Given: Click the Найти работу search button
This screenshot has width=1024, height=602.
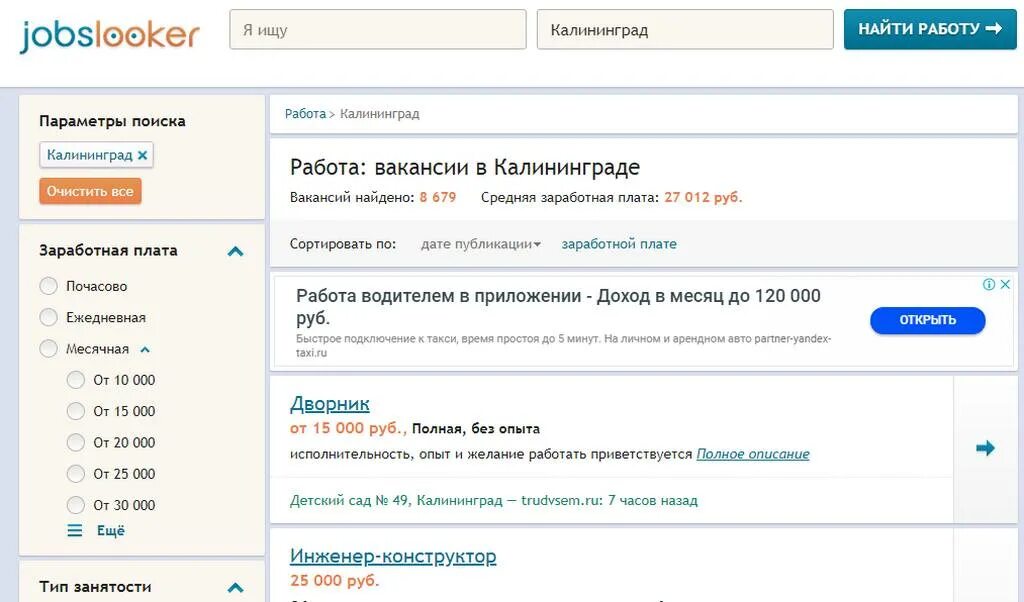Looking at the screenshot, I should [930, 29].
